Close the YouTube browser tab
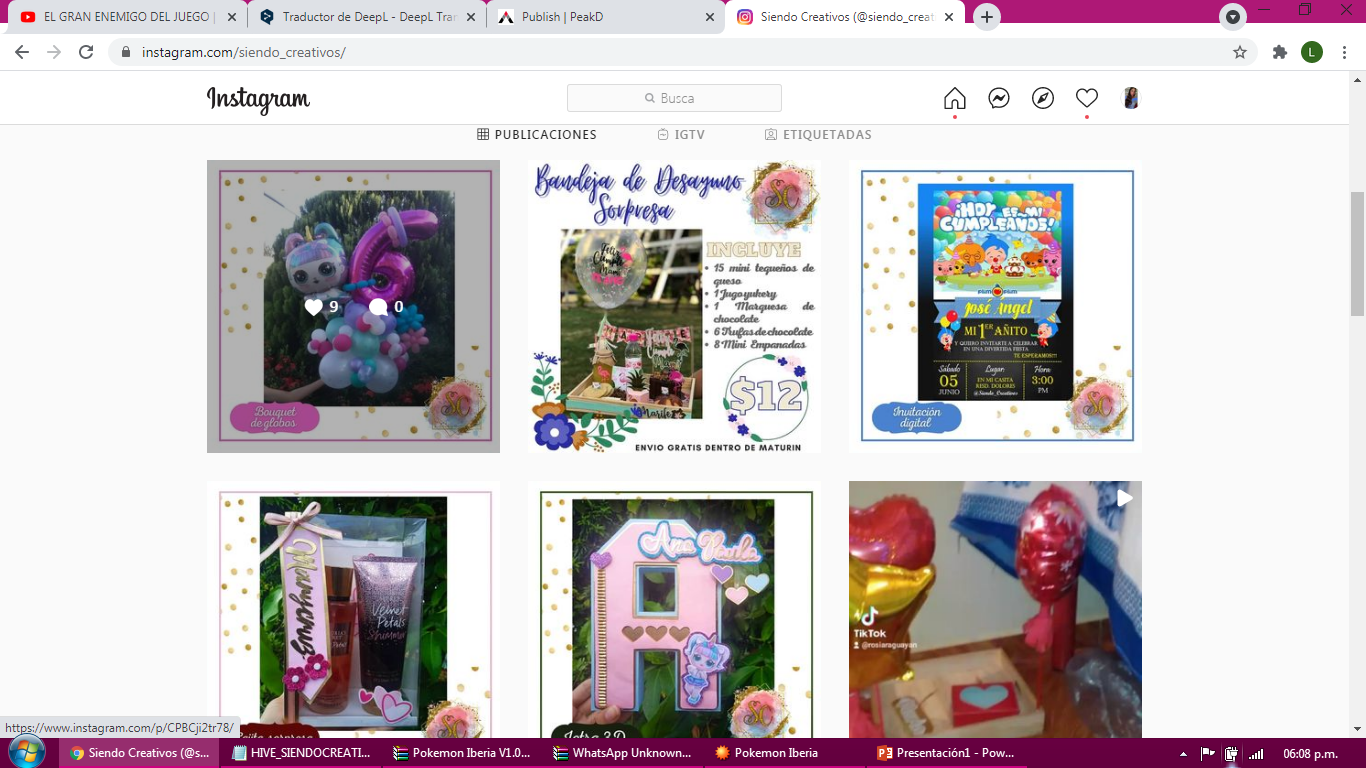Image resolution: width=1366 pixels, height=768 pixels. (x=232, y=17)
